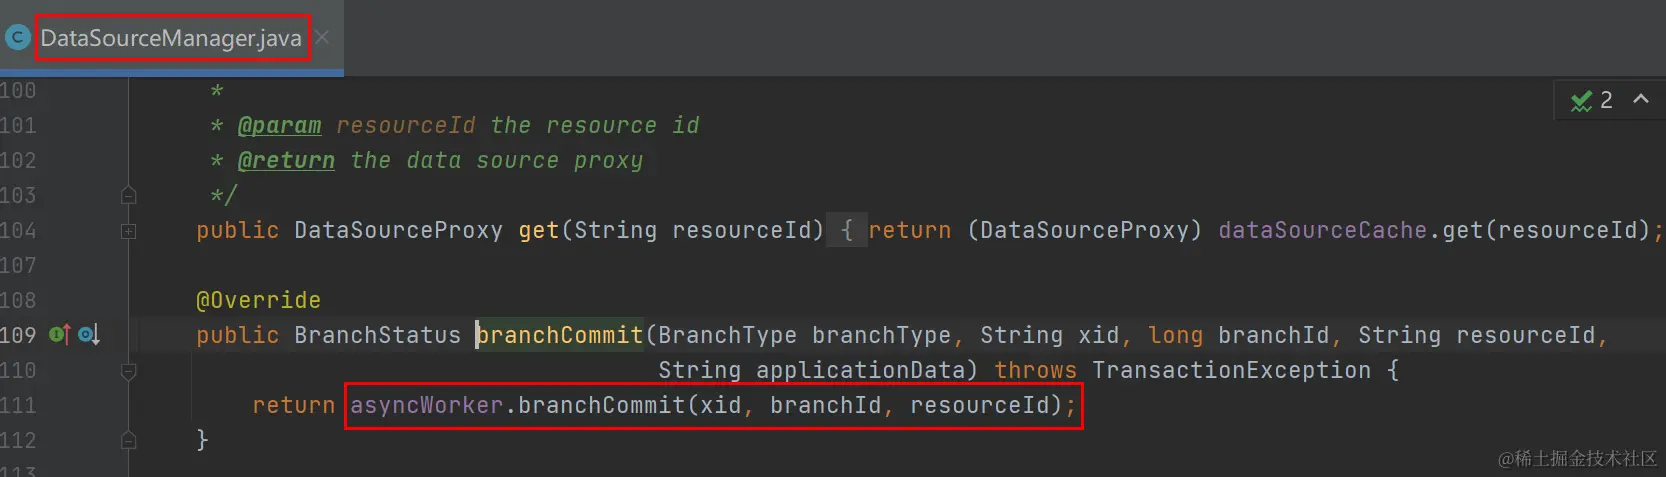The height and width of the screenshot is (477, 1666).
Task: Click the @Override annotation on line 108
Action: (x=258, y=300)
